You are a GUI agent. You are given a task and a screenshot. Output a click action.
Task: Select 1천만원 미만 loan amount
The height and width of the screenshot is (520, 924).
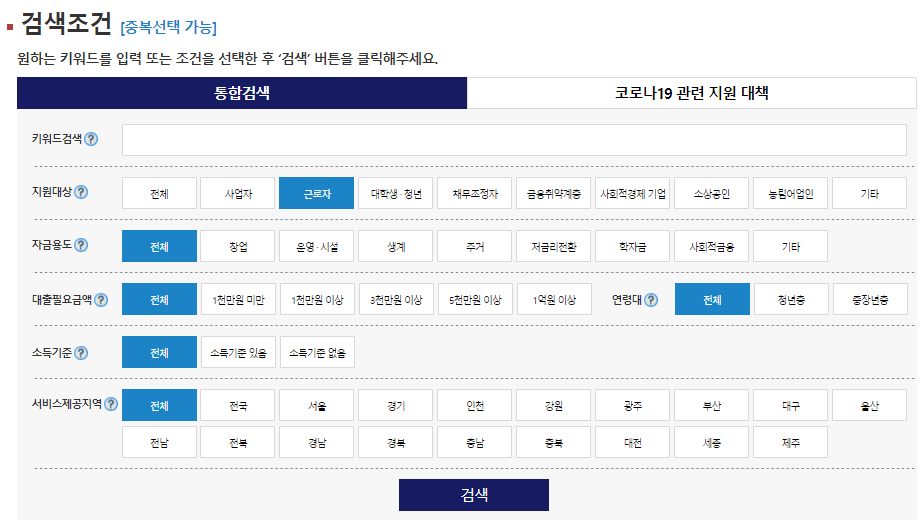[x=238, y=300]
